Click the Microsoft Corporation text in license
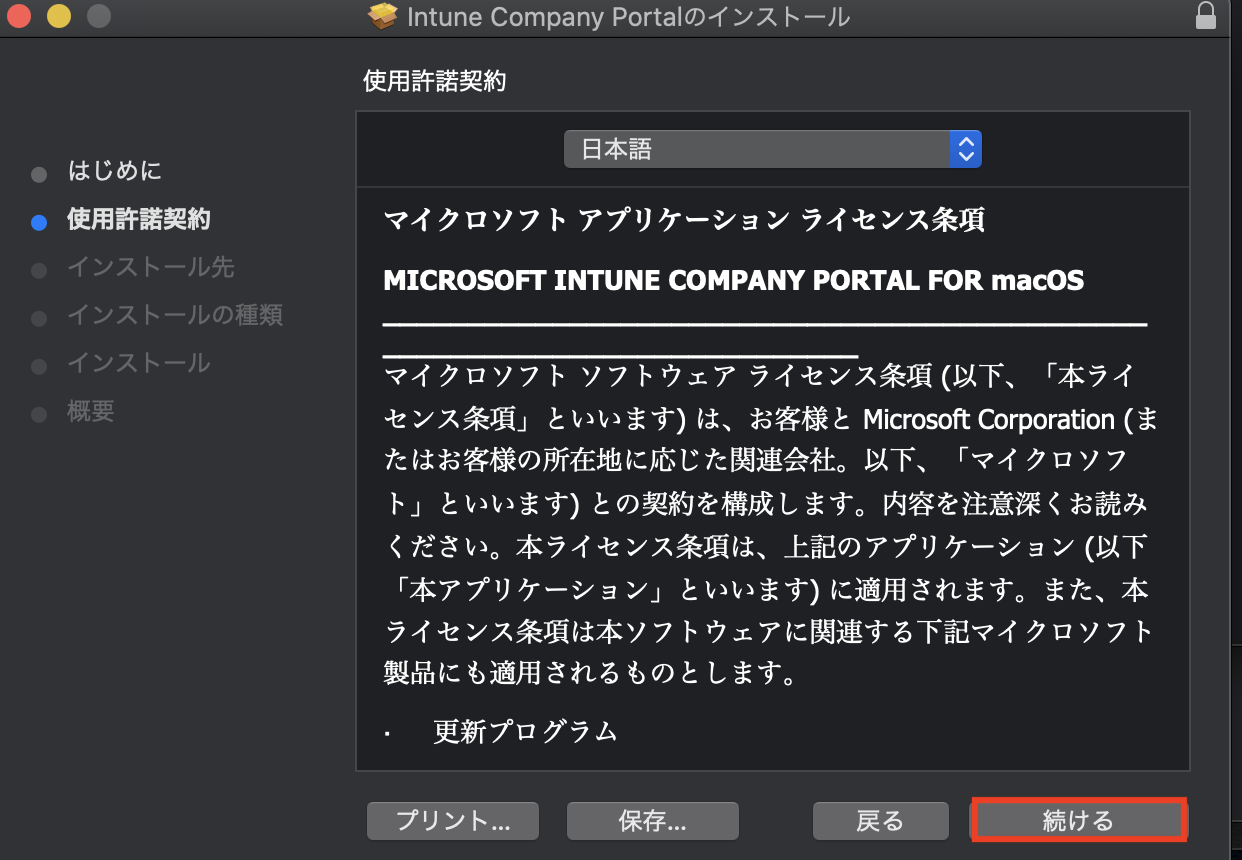 click(x=989, y=419)
